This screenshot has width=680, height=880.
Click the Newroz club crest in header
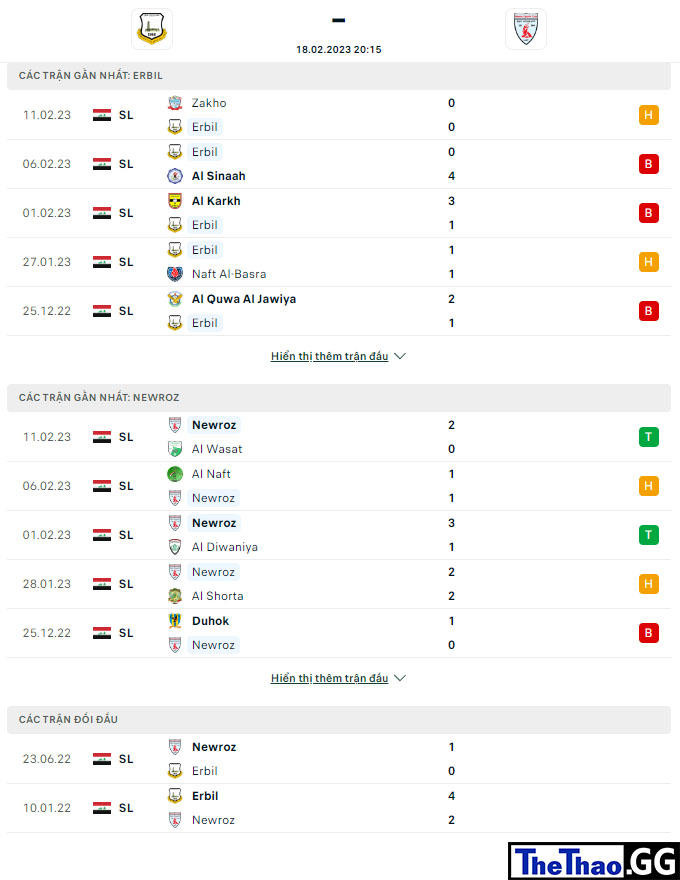(526, 29)
